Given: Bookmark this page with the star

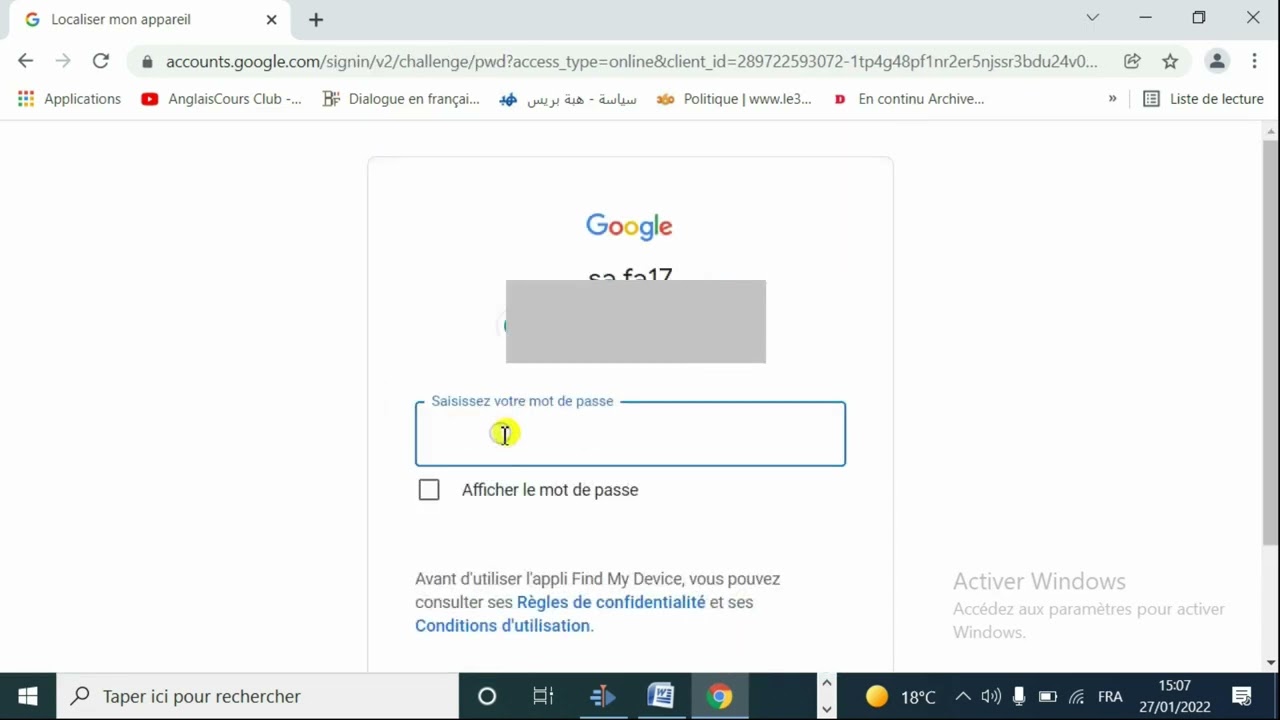Looking at the screenshot, I should pyautogui.click(x=1170, y=61).
